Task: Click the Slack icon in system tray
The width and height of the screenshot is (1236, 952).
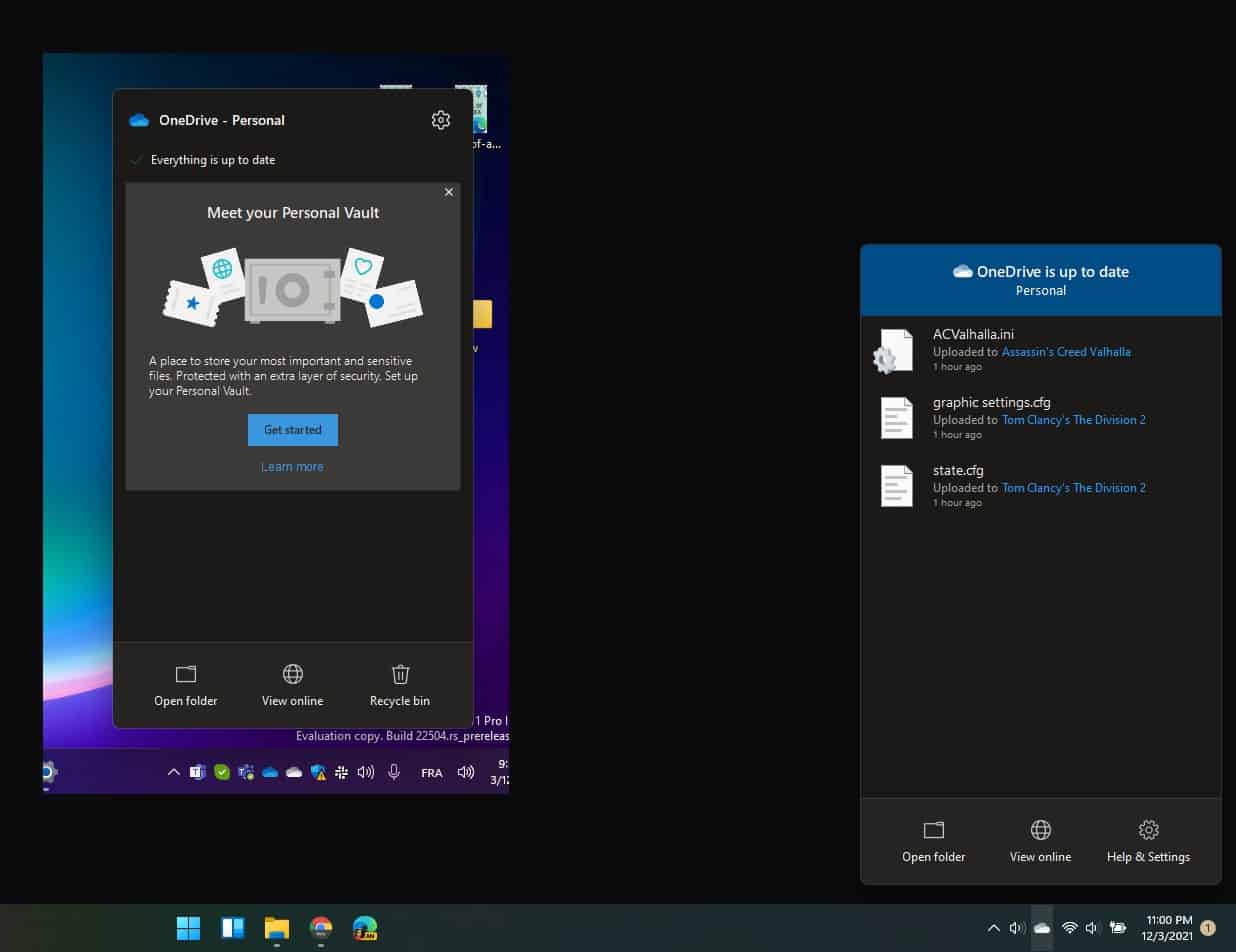Action: [x=342, y=772]
